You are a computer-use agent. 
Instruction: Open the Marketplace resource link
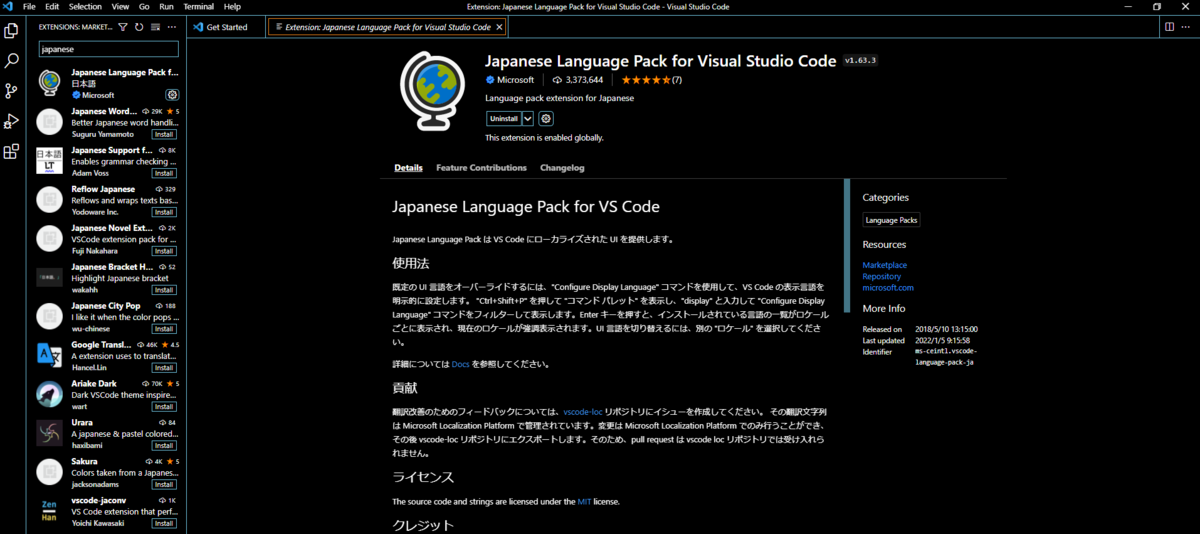(885, 265)
